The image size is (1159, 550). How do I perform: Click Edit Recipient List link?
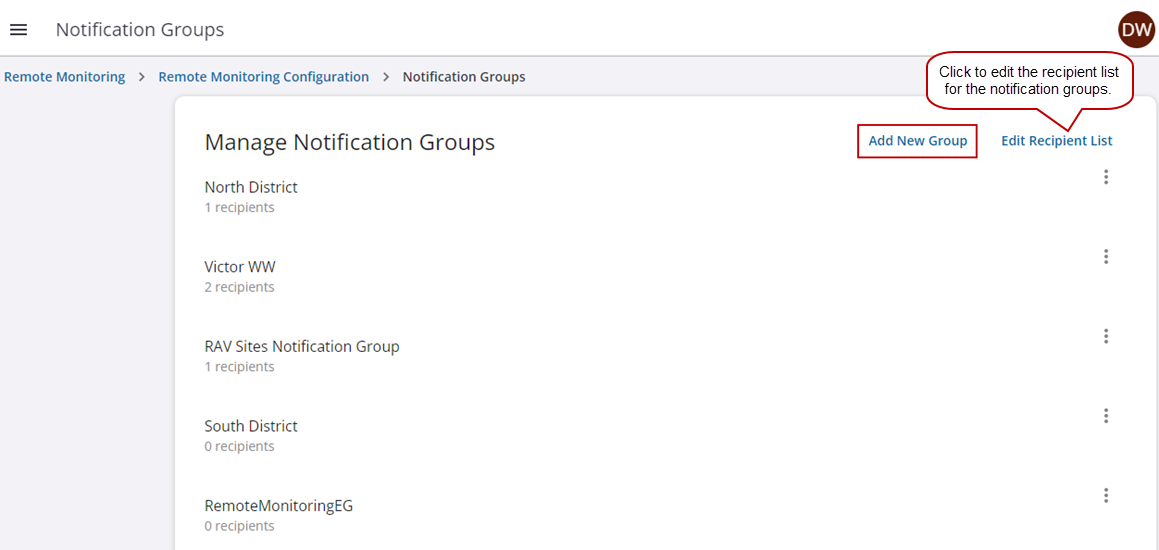pyautogui.click(x=1056, y=141)
